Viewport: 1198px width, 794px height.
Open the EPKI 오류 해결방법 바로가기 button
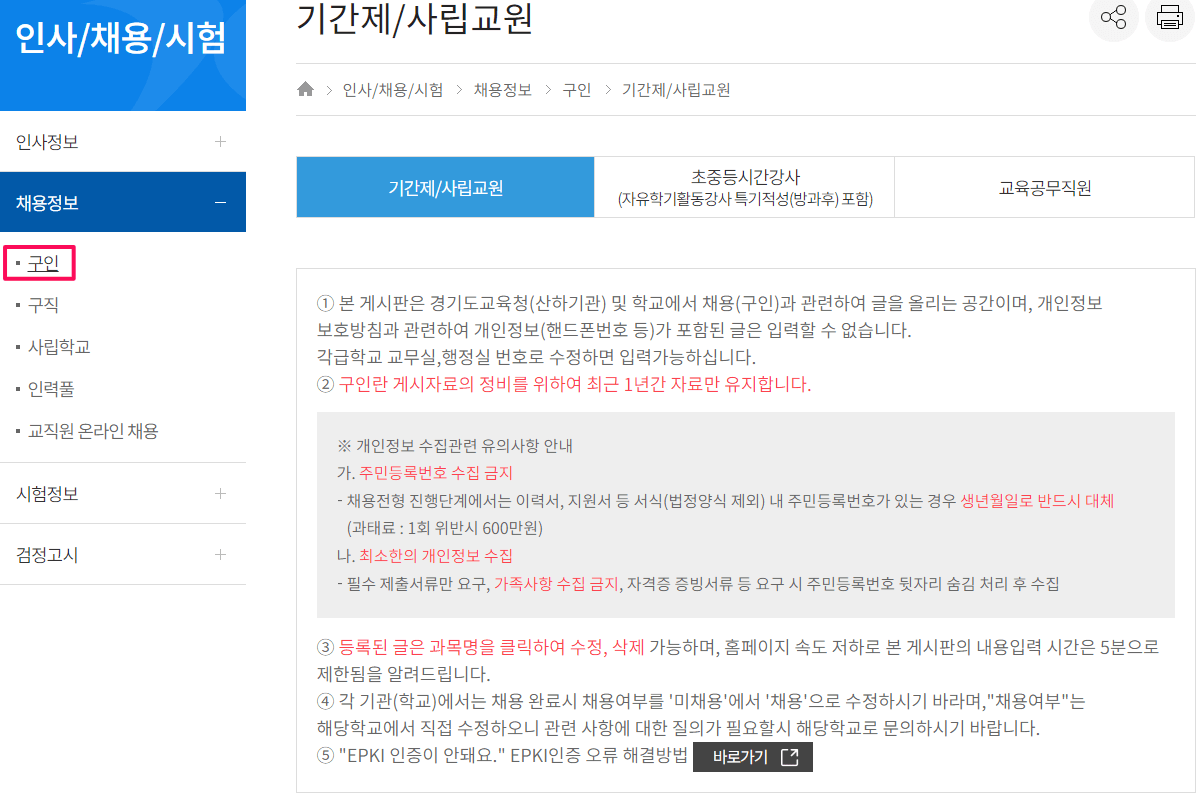pyautogui.click(x=752, y=757)
